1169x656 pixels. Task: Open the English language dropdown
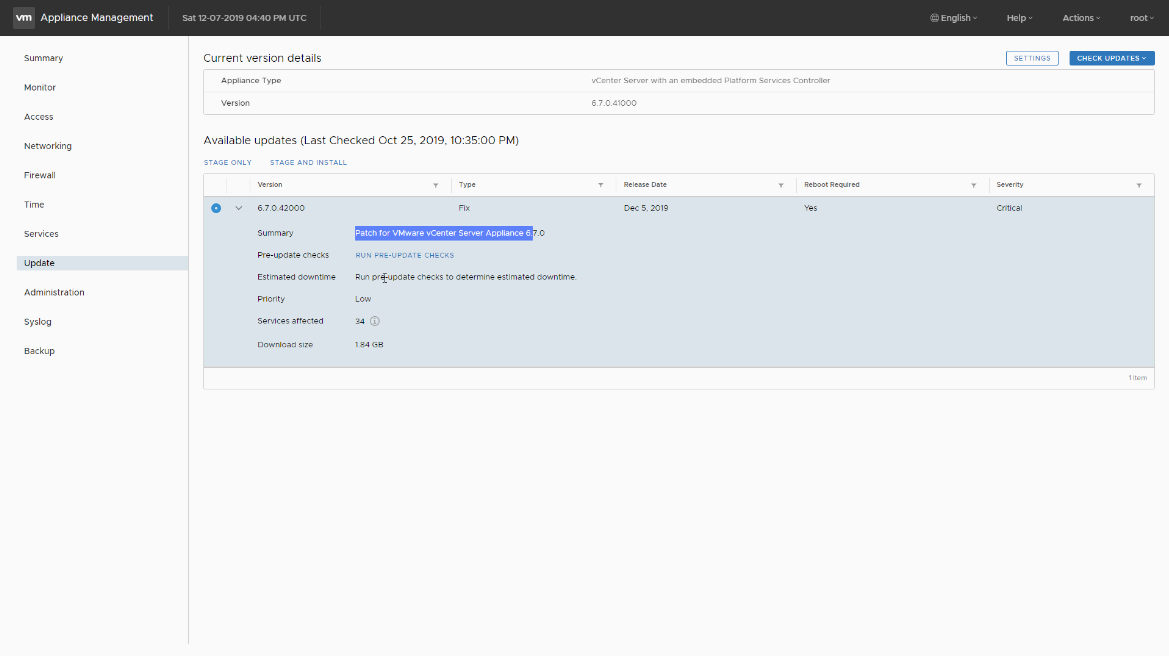pos(953,18)
